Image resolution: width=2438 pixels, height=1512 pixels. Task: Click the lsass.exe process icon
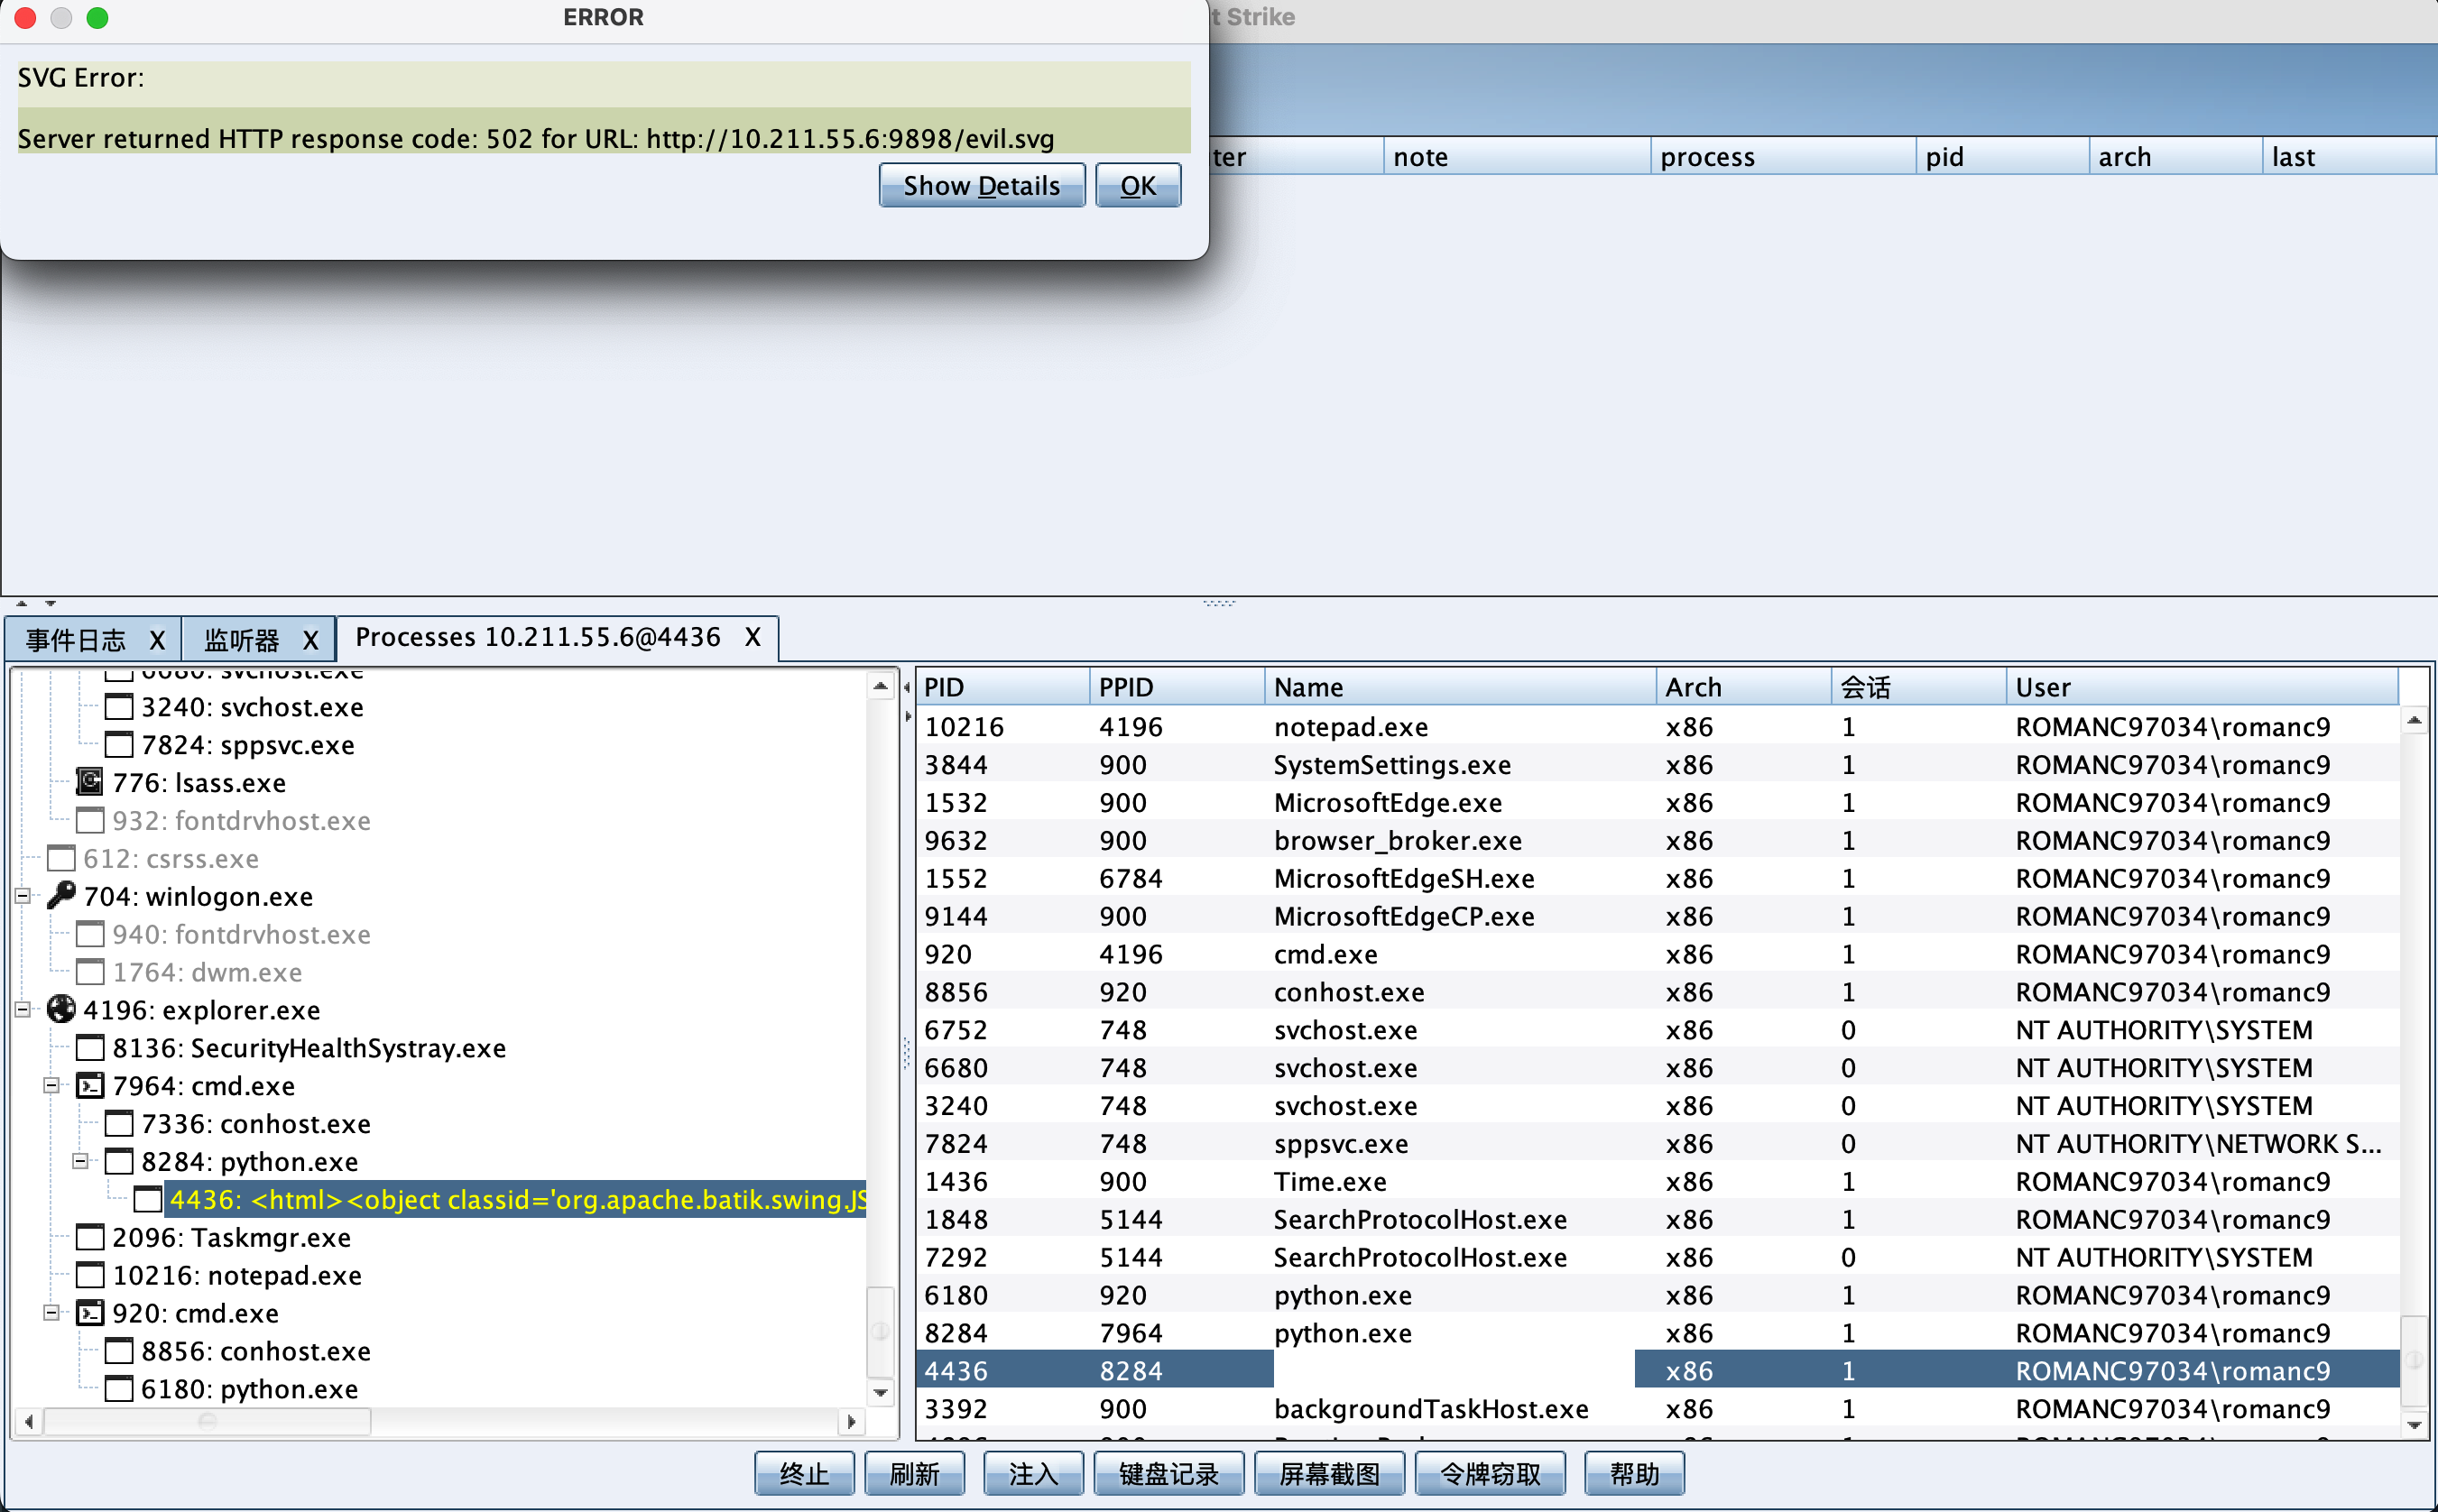tap(90, 782)
